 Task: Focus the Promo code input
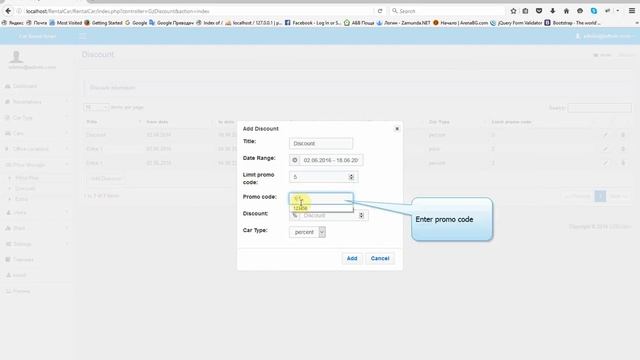point(321,198)
